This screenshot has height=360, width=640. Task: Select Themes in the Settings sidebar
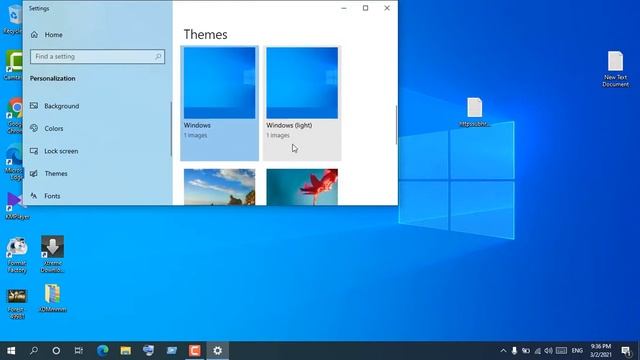pyautogui.click(x=49, y=173)
